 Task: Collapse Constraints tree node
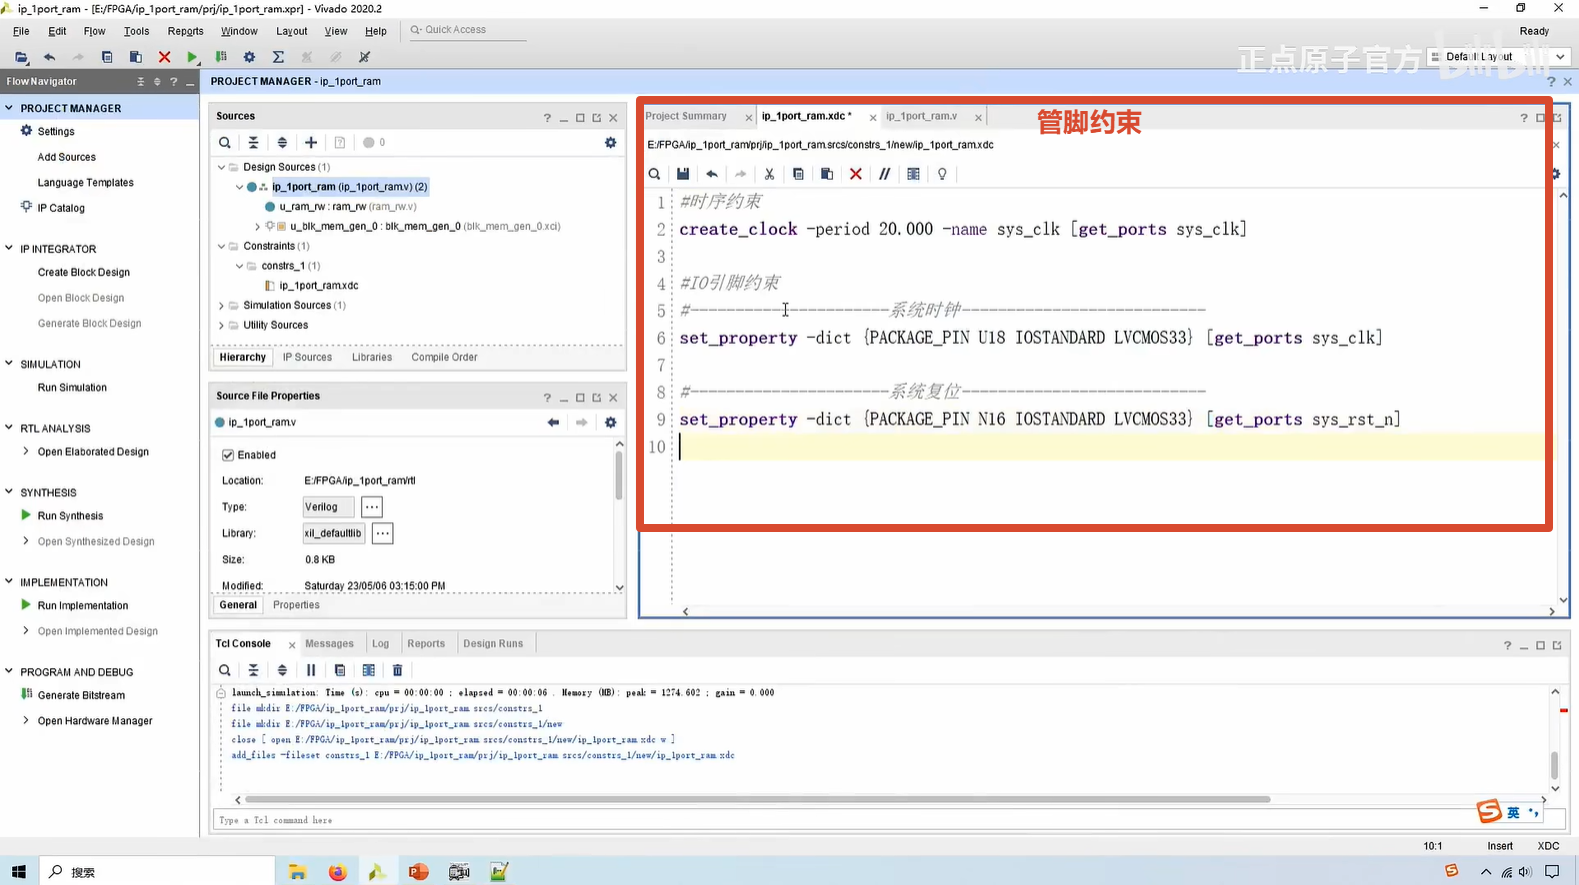222,246
